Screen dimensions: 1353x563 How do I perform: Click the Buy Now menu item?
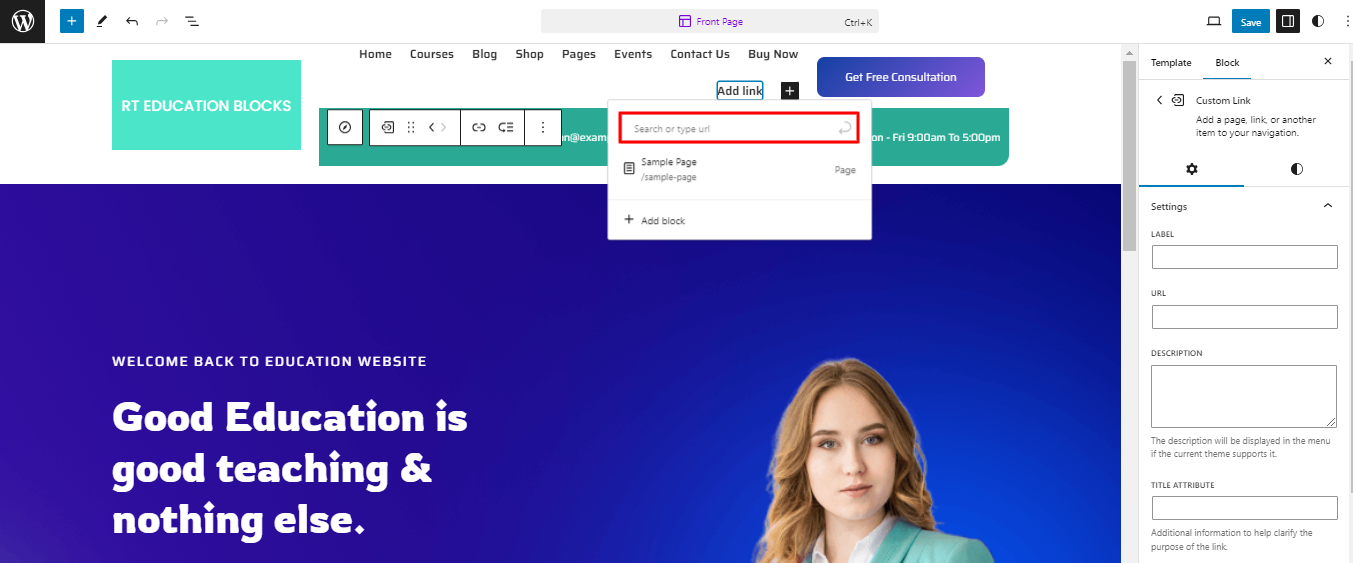(773, 54)
